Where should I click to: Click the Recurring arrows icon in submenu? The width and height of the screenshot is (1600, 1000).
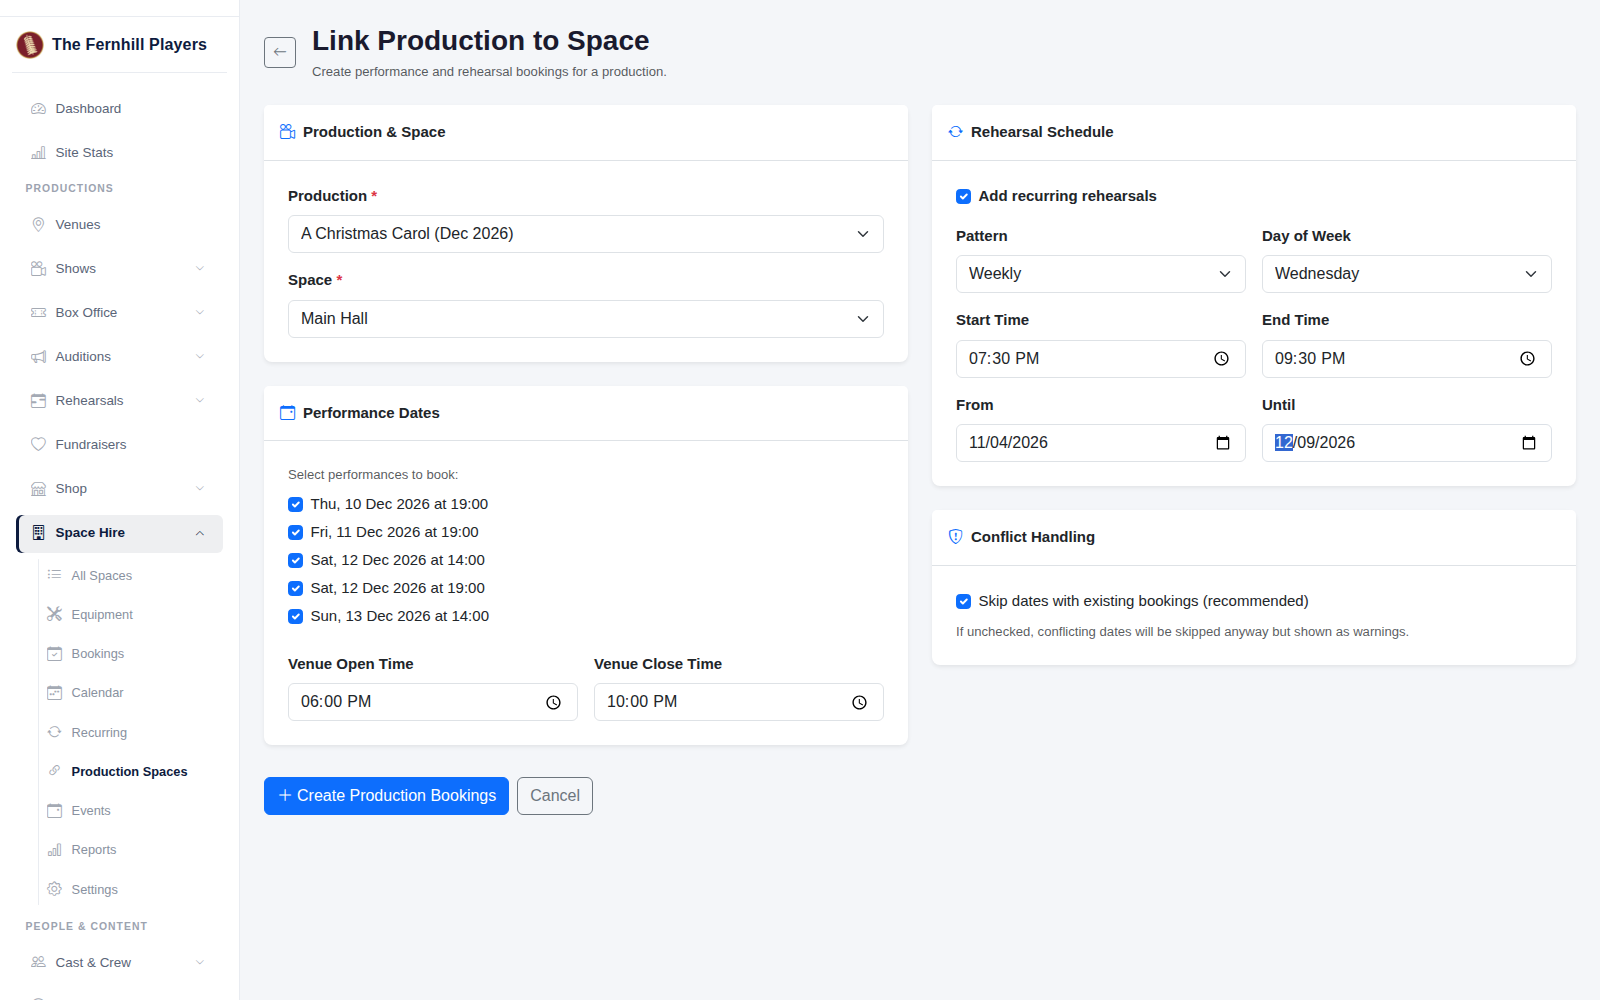pyautogui.click(x=54, y=732)
